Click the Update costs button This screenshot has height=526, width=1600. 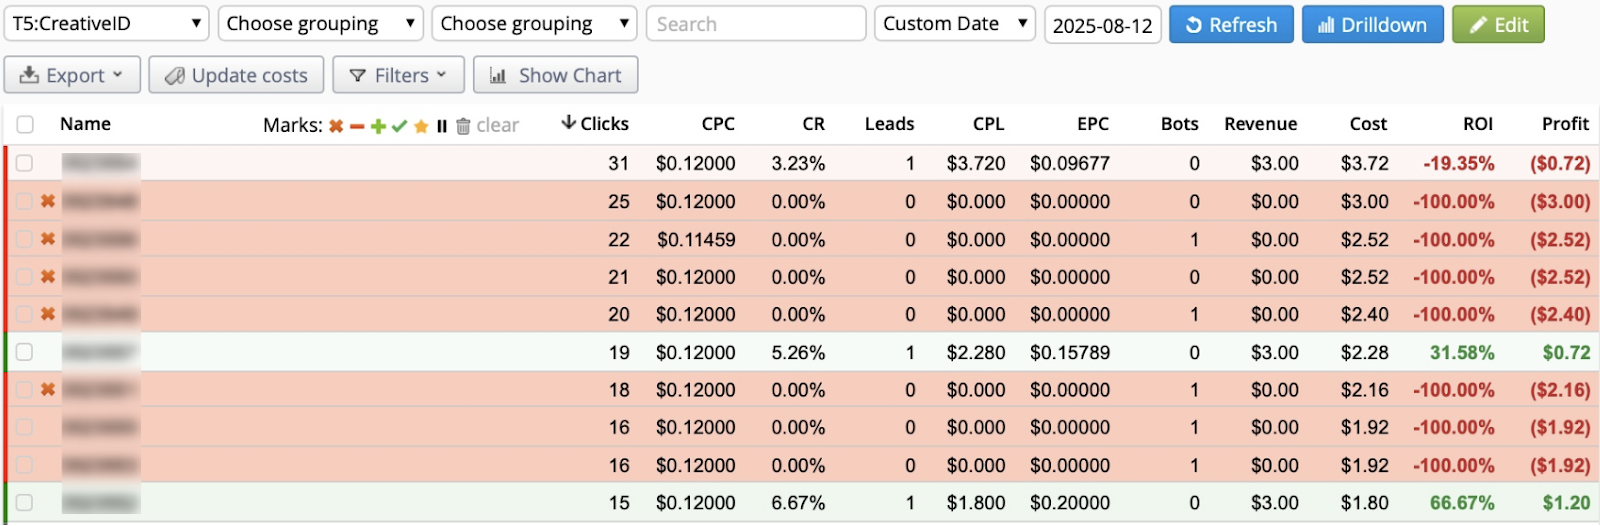[x=236, y=75]
